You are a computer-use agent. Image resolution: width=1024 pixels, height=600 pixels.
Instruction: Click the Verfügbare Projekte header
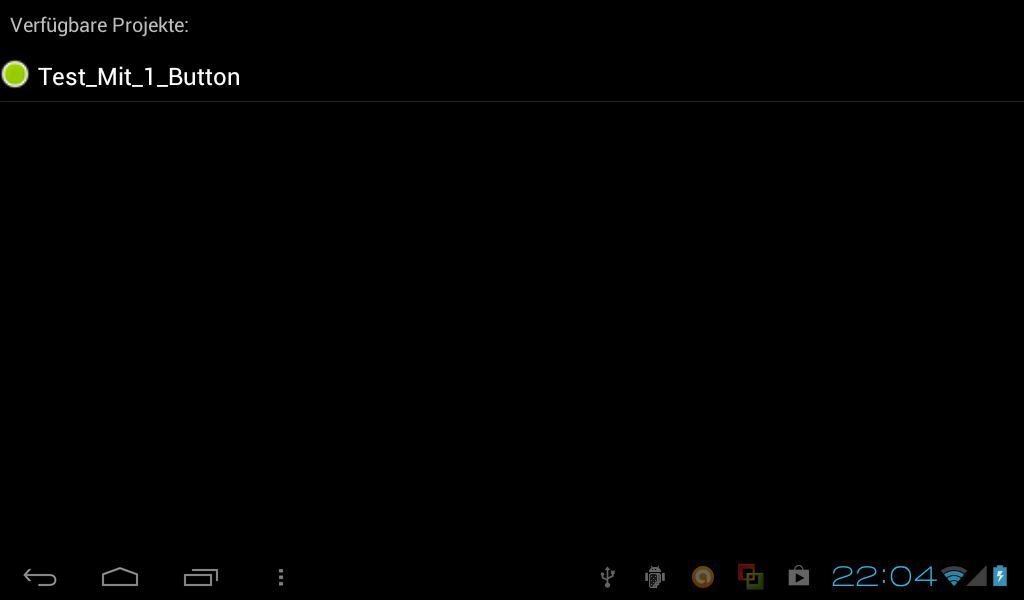pos(99,25)
